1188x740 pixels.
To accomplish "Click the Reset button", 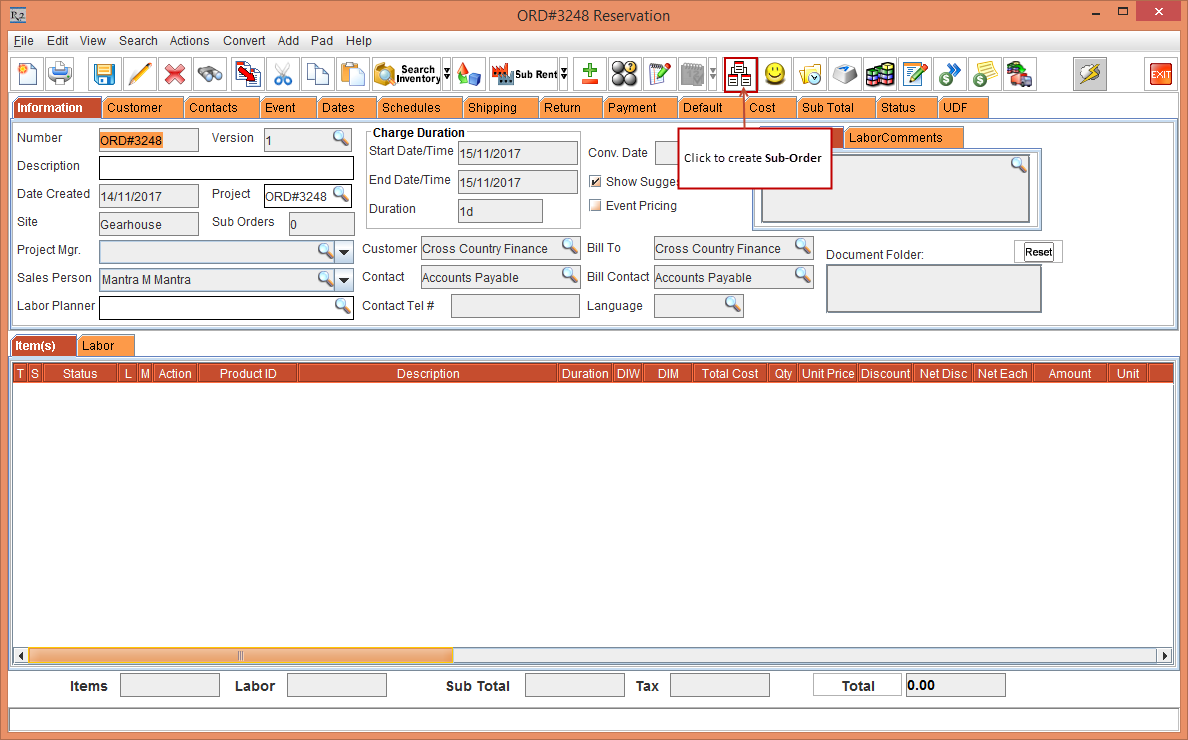I will (1038, 252).
